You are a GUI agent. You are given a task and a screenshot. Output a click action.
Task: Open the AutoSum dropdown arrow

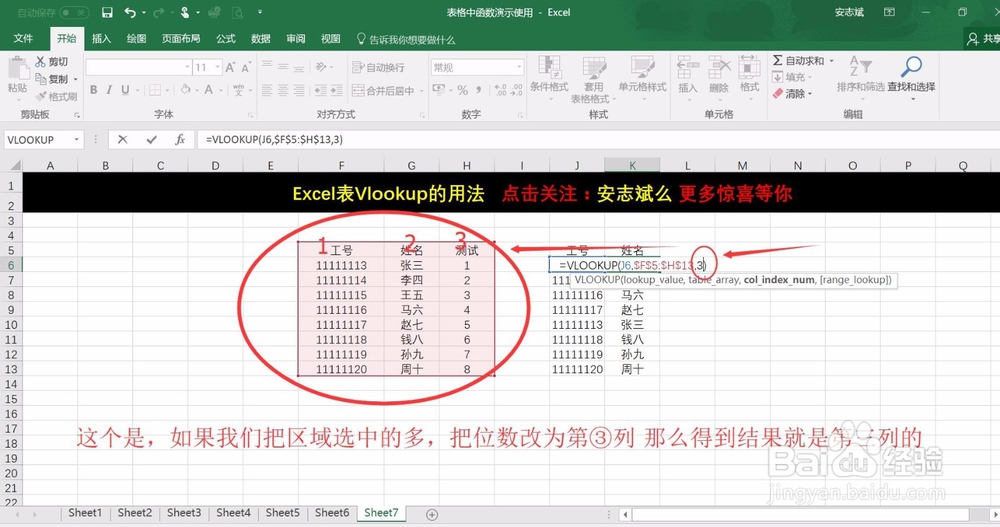[832, 61]
